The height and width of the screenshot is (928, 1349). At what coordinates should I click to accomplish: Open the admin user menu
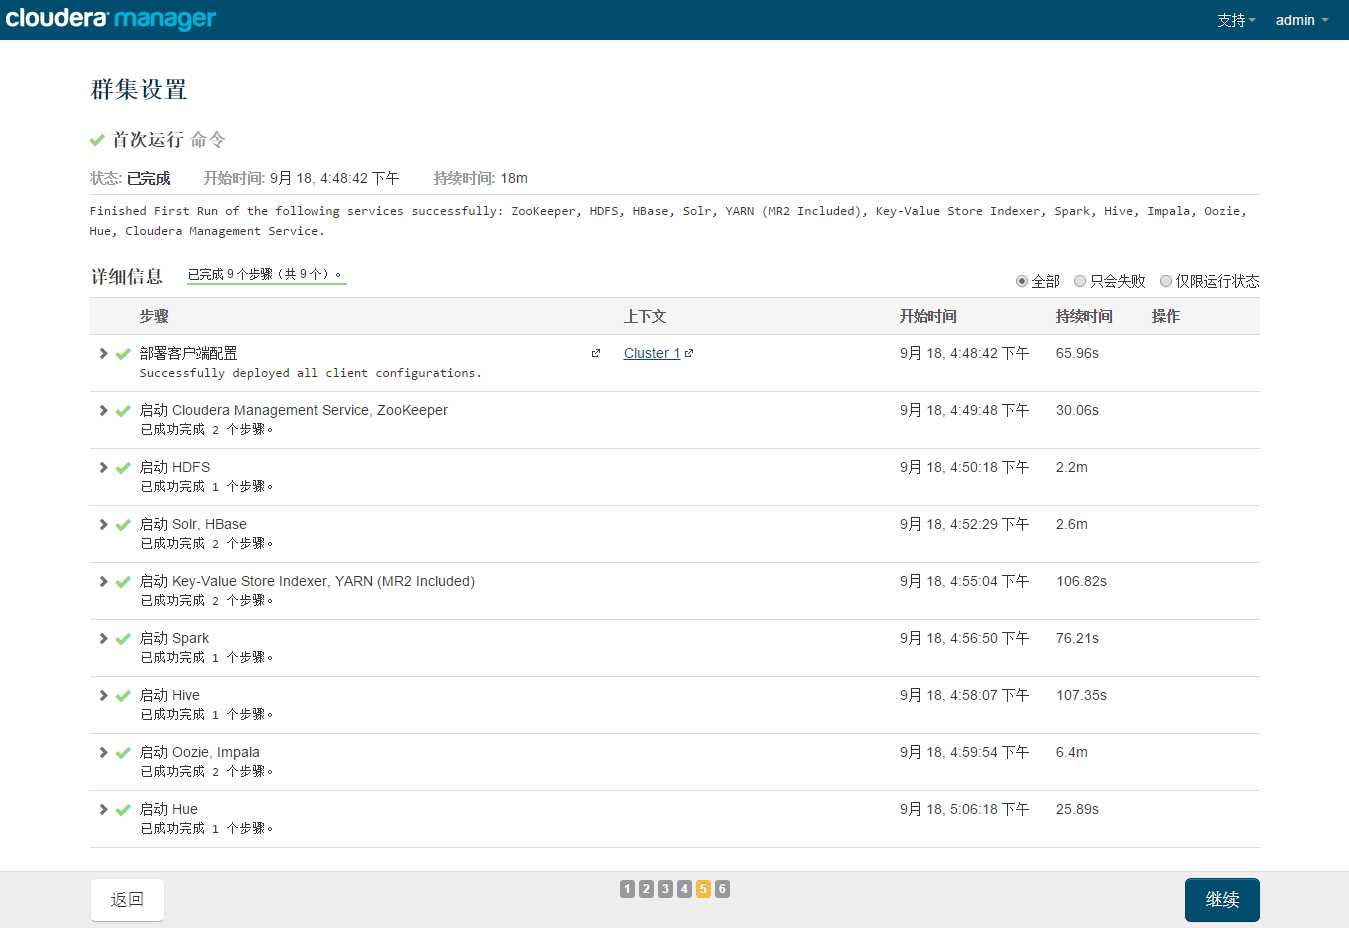click(1302, 20)
